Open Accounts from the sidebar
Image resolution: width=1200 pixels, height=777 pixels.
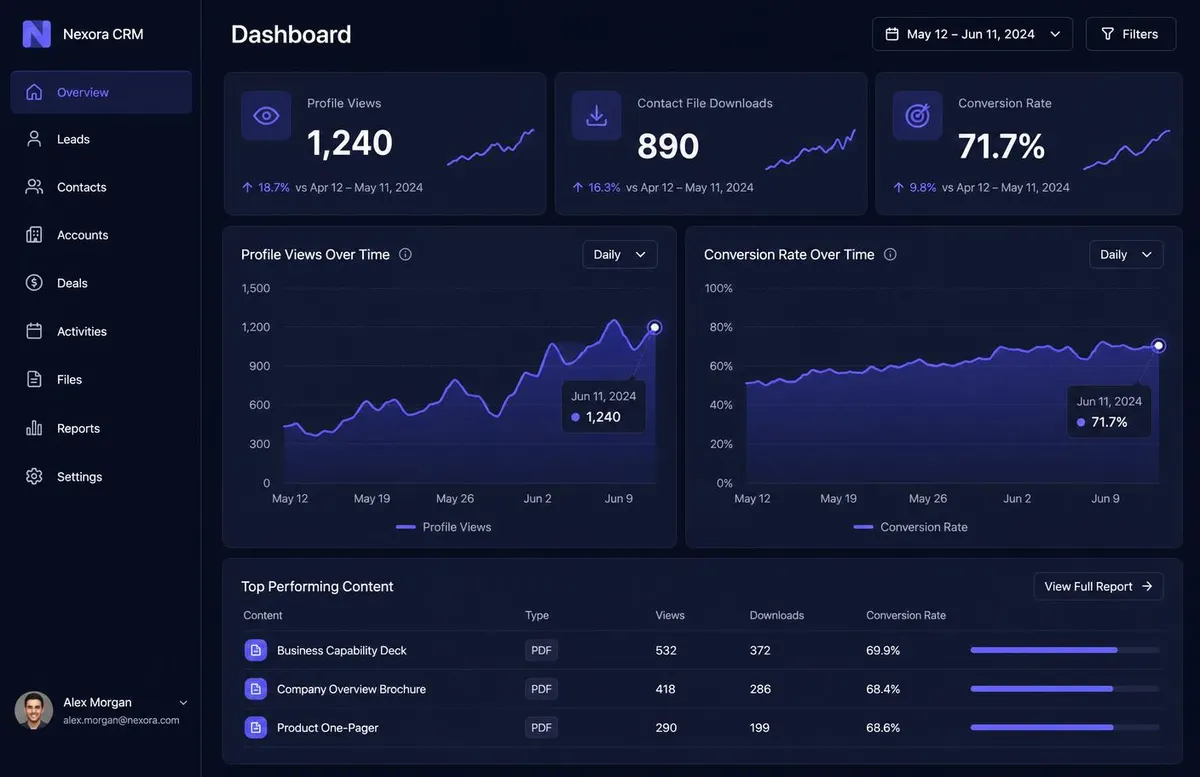tap(101, 235)
